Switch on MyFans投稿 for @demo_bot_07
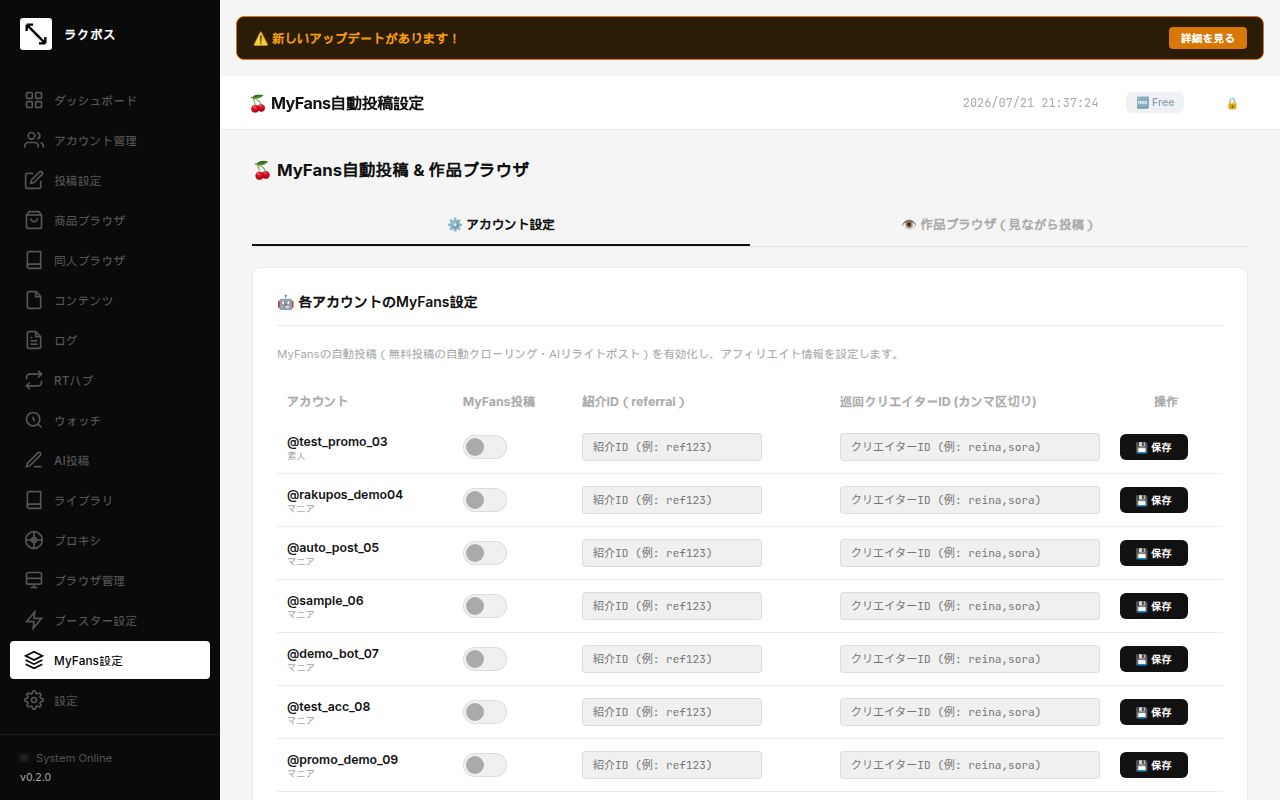 [x=485, y=659]
